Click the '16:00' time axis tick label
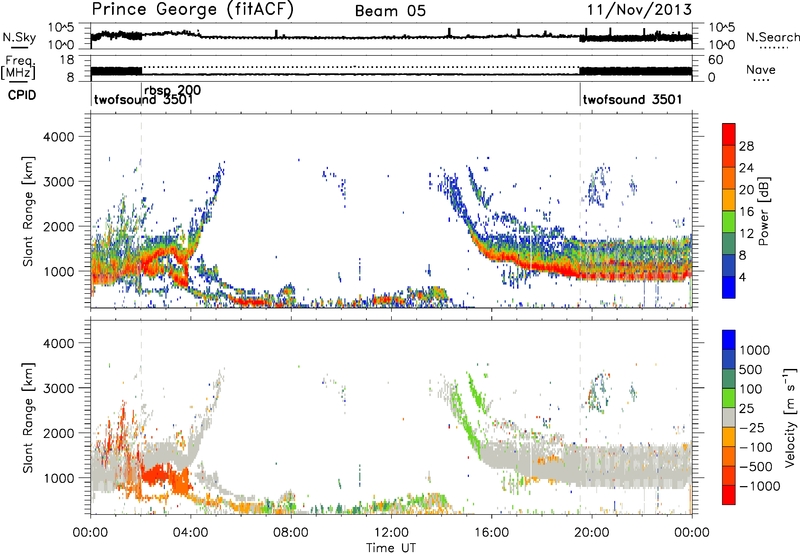This screenshot has width=800, height=554. coord(491,533)
